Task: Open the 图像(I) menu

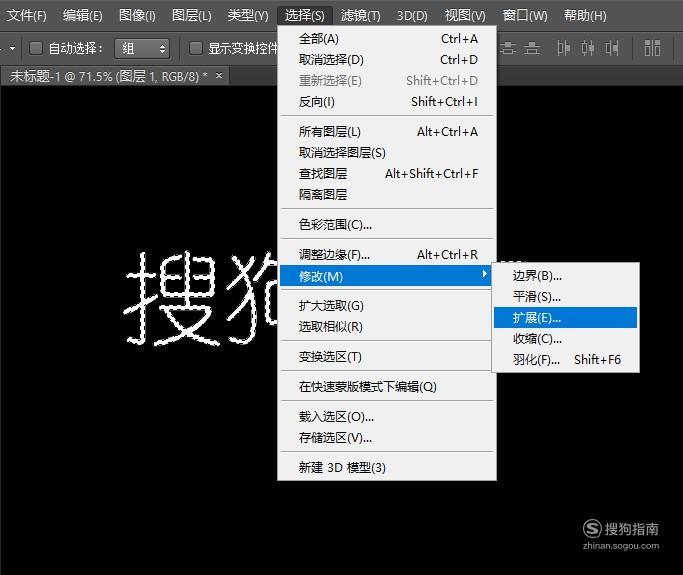Action: (137, 16)
